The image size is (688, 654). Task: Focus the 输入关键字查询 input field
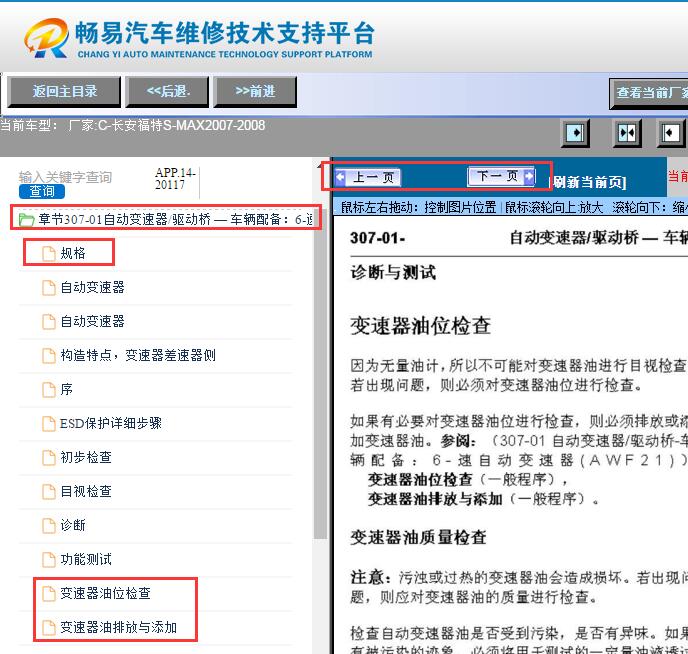pos(65,177)
